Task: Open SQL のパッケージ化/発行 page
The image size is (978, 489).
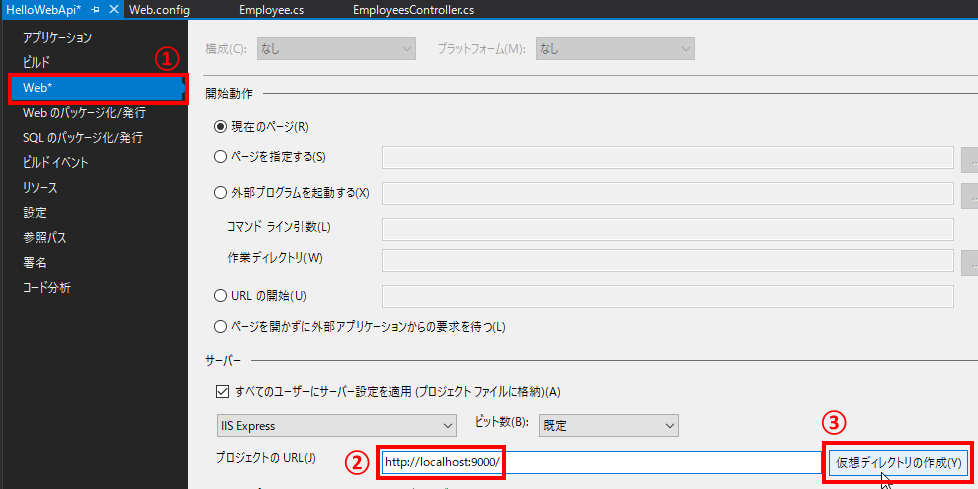Action: coord(83,137)
